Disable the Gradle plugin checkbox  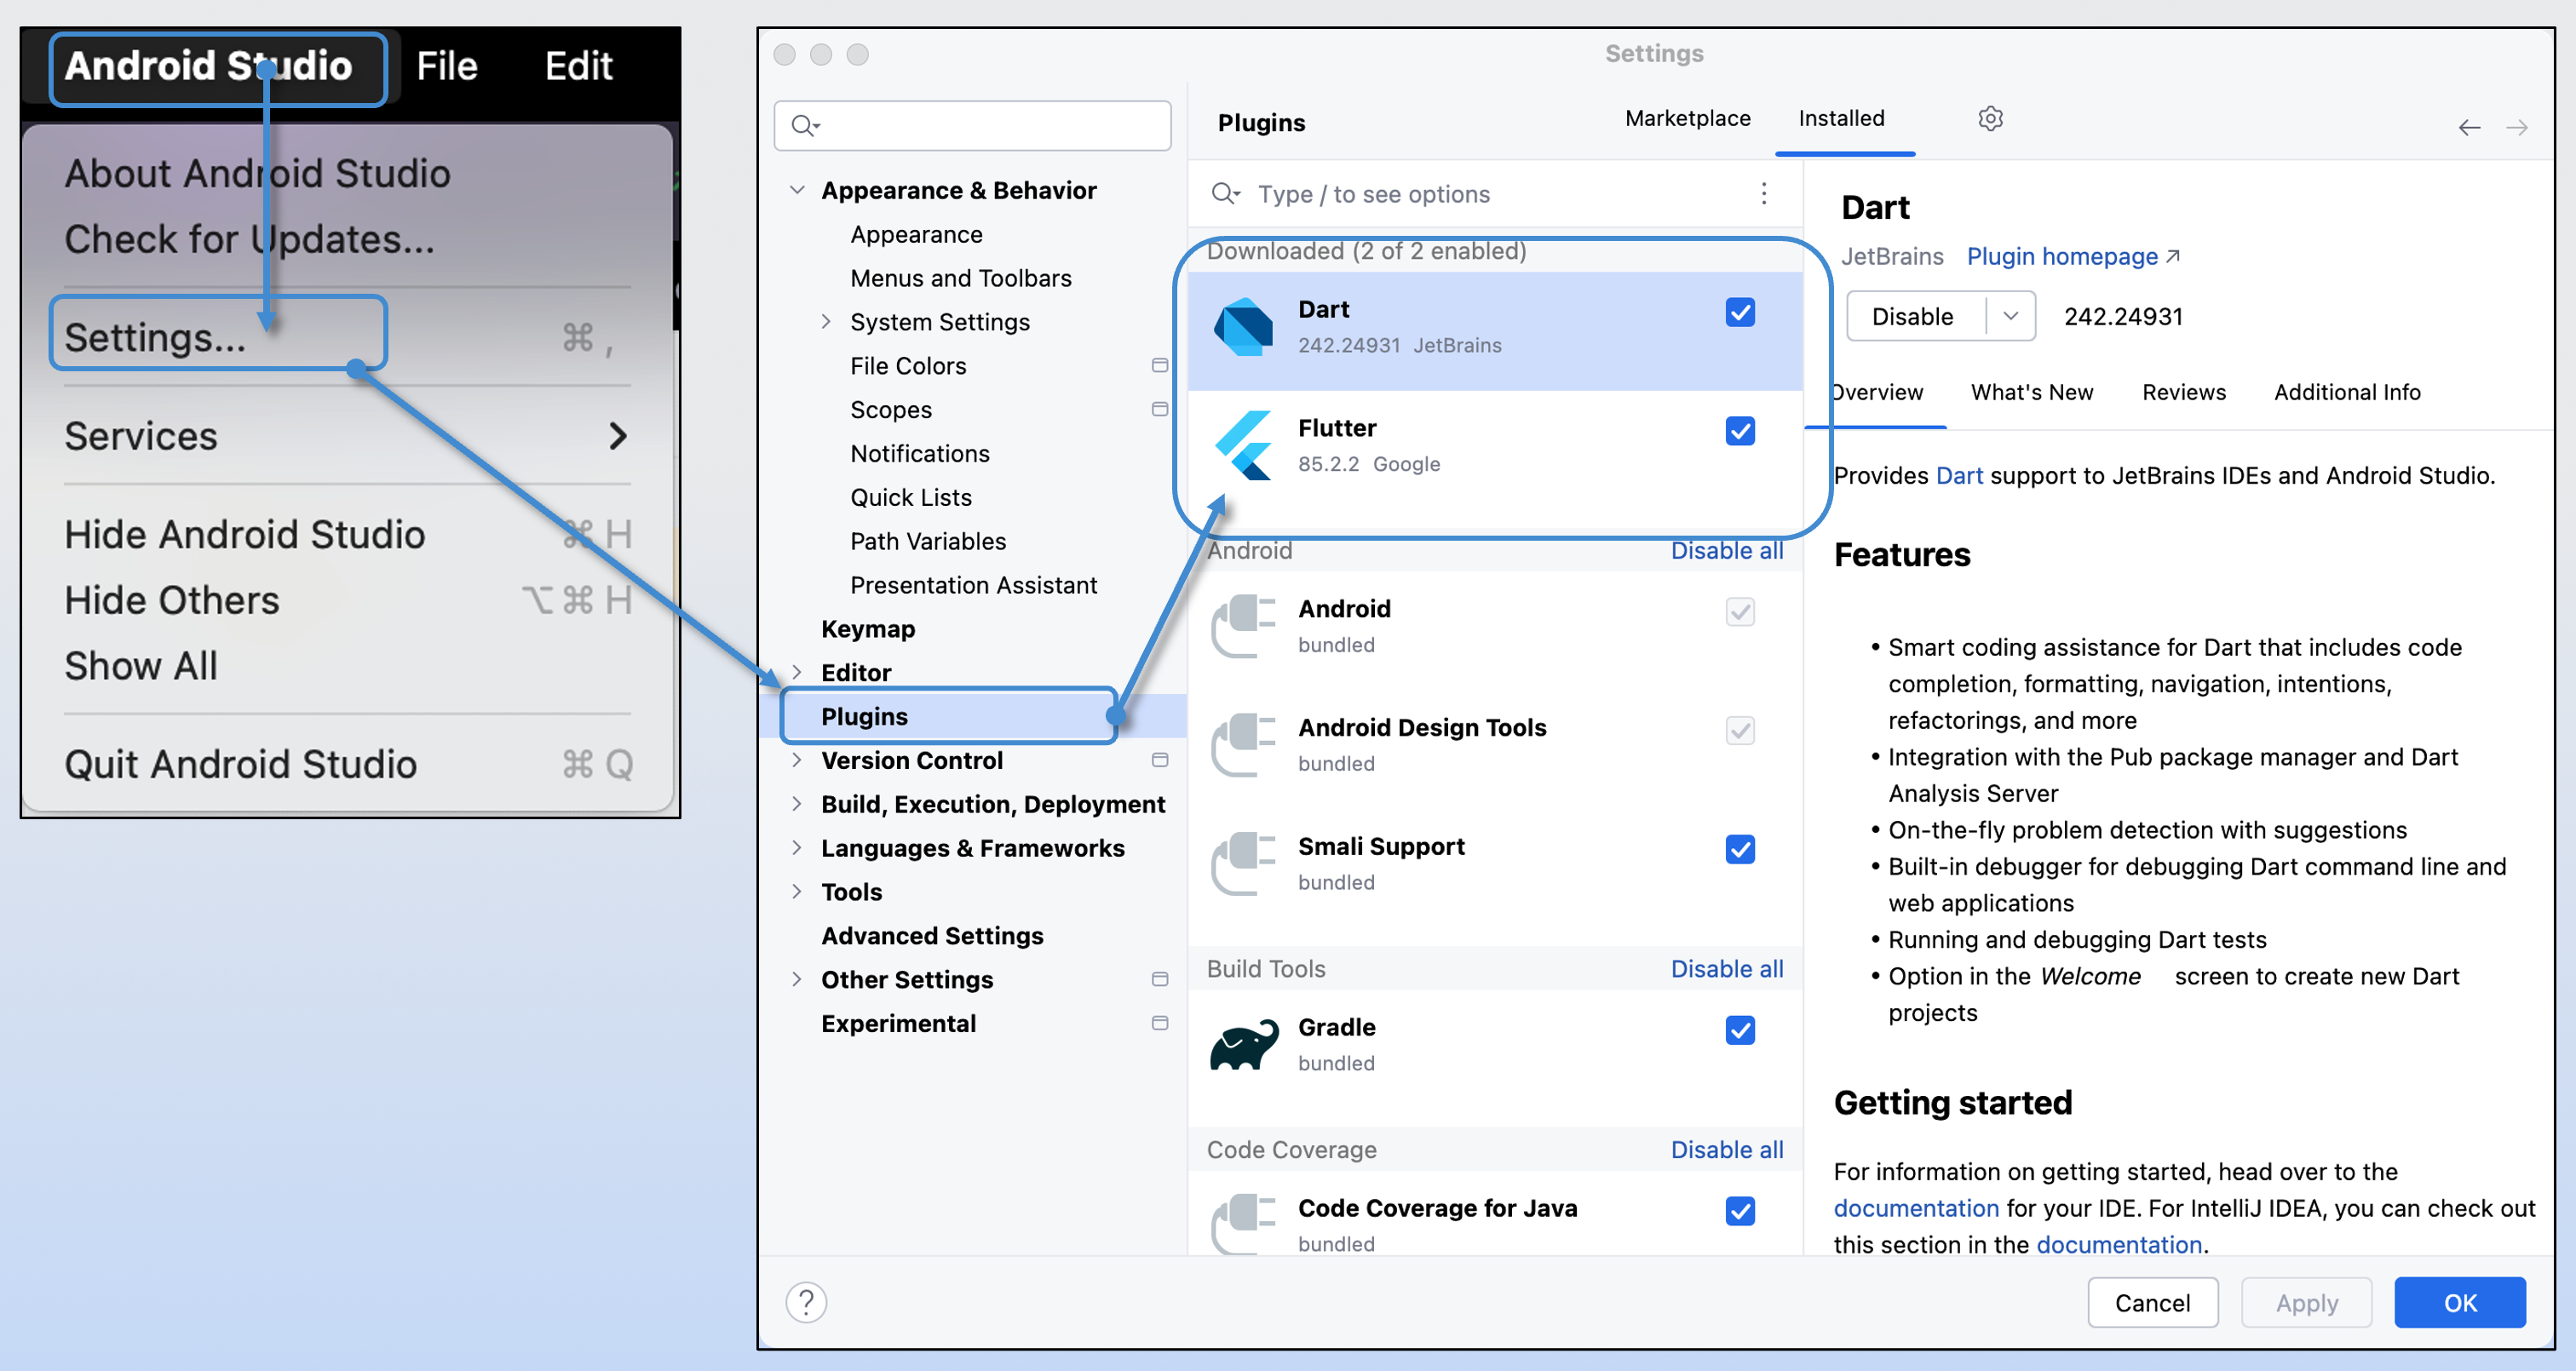point(1740,1030)
